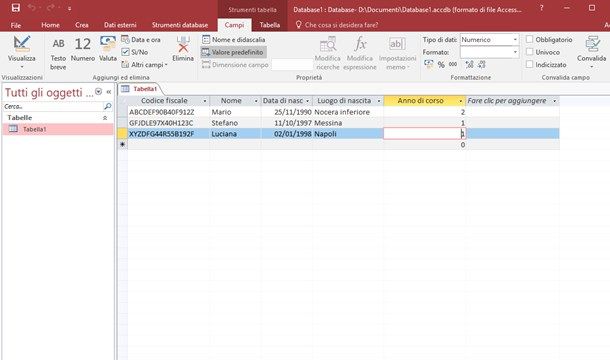Apply thousands separator format icon
The height and width of the screenshot is (360, 610).
pos(453,65)
